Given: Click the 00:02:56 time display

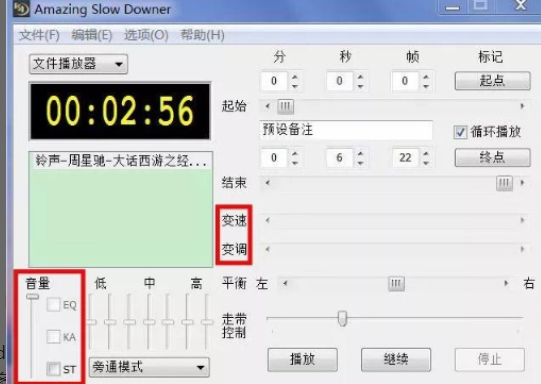Looking at the screenshot, I should pyautogui.click(x=120, y=111).
